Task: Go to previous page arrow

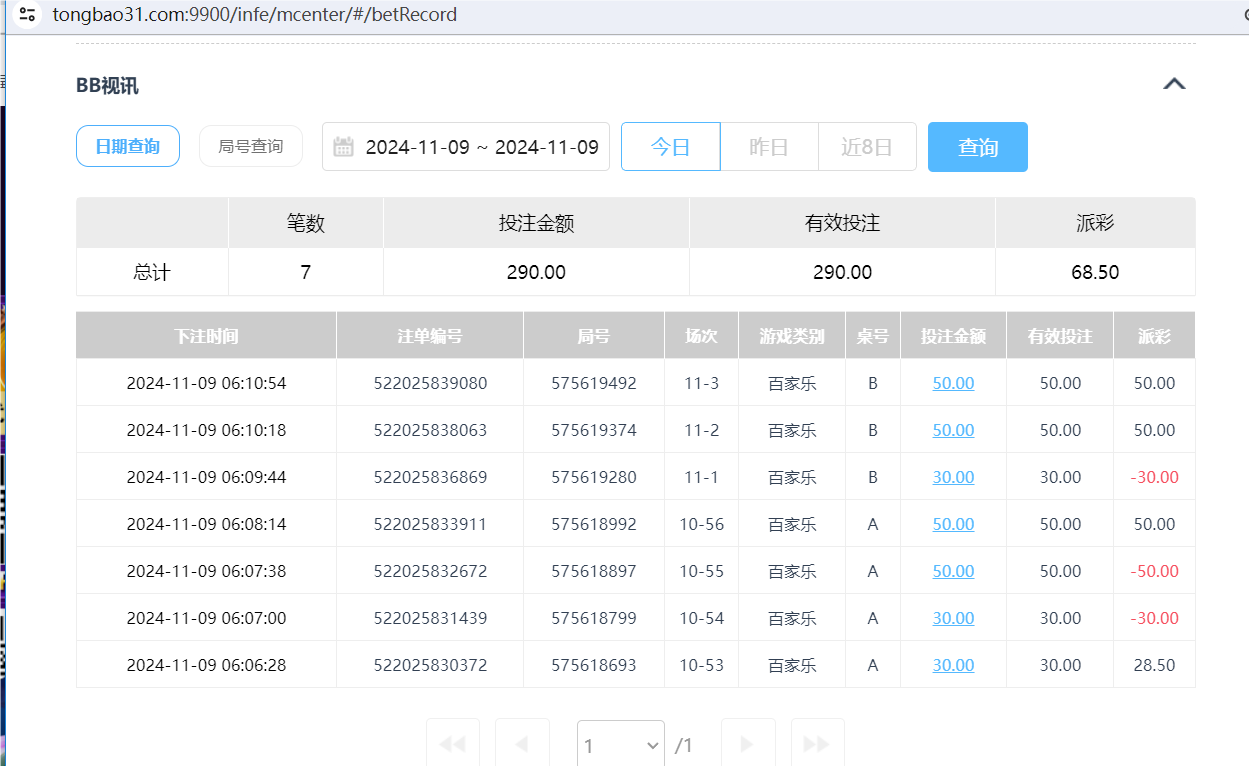Action: pyautogui.click(x=522, y=744)
